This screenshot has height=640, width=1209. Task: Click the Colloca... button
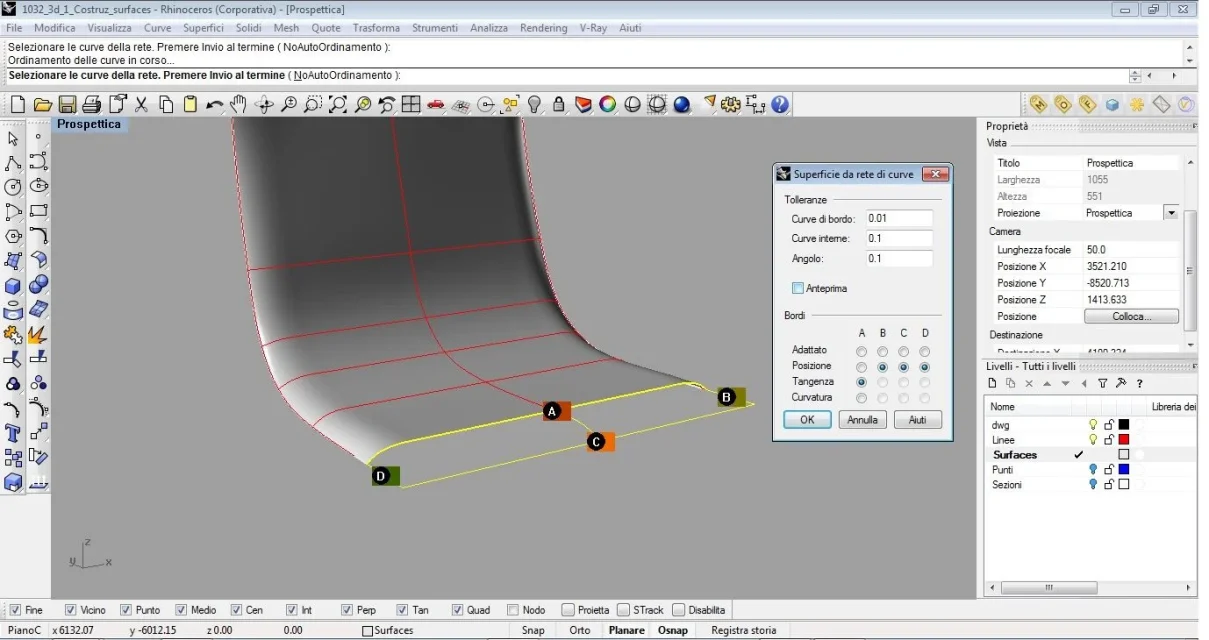pyautogui.click(x=1132, y=316)
